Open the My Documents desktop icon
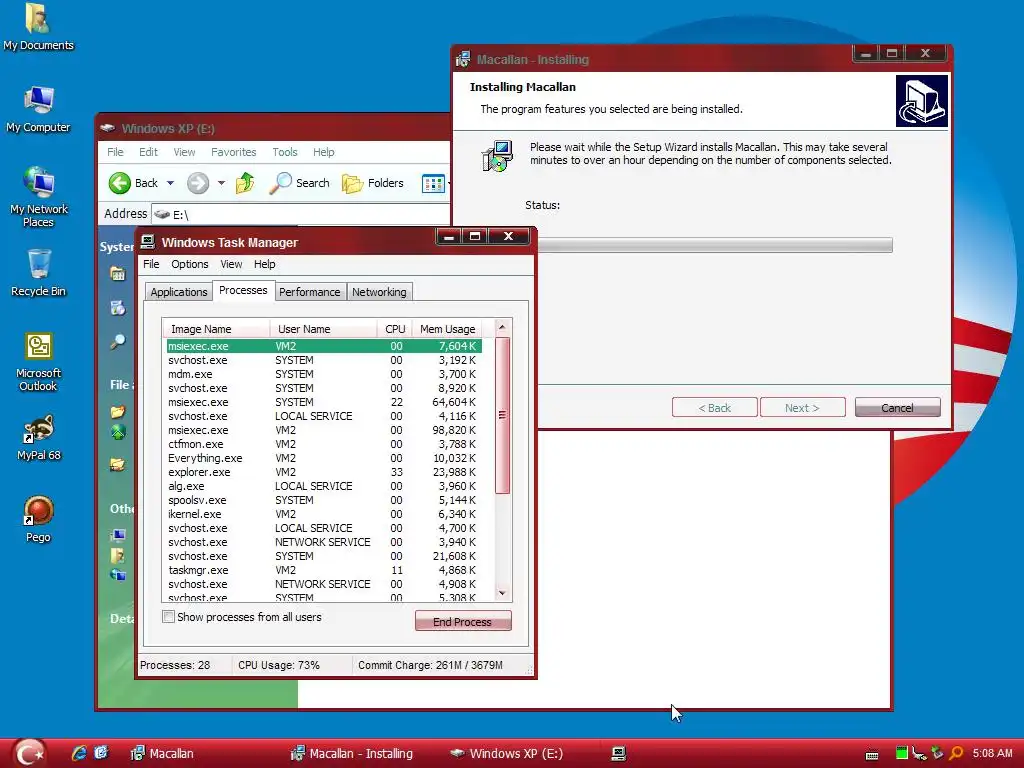The image size is (1024, 768). [38, 27]
